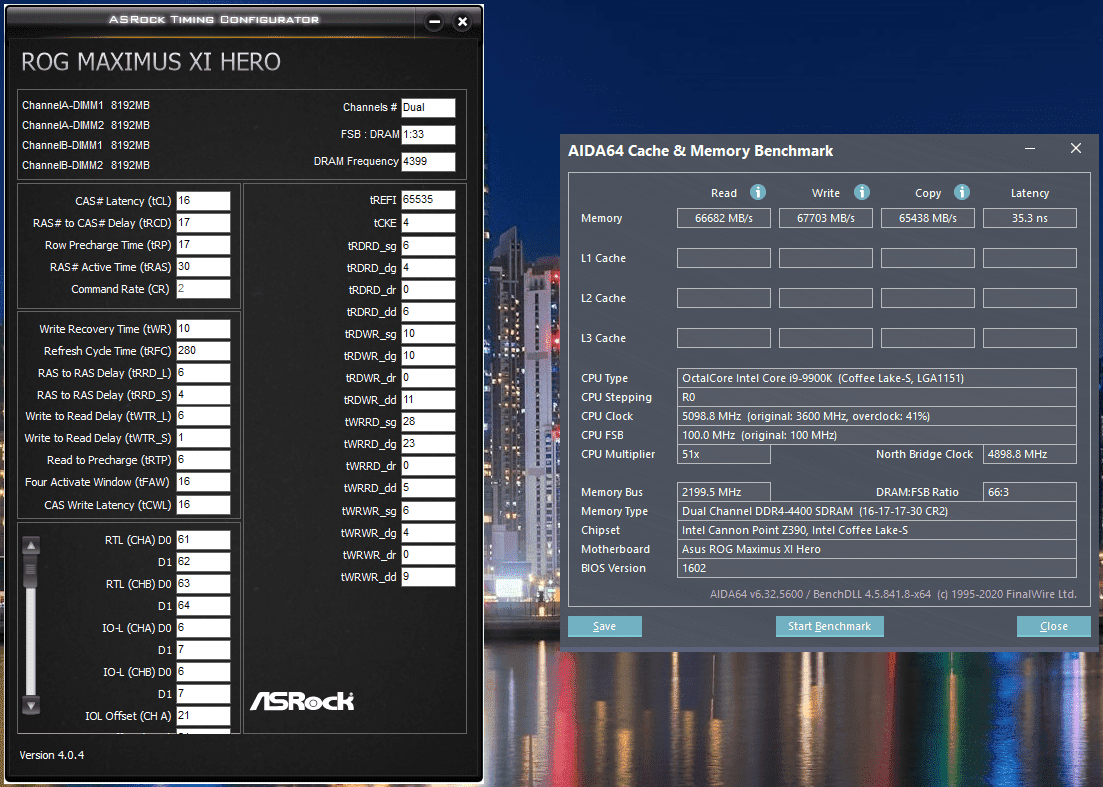
Task: Click the Memory Write result 67703 MB/s
Action: [826, 218]
